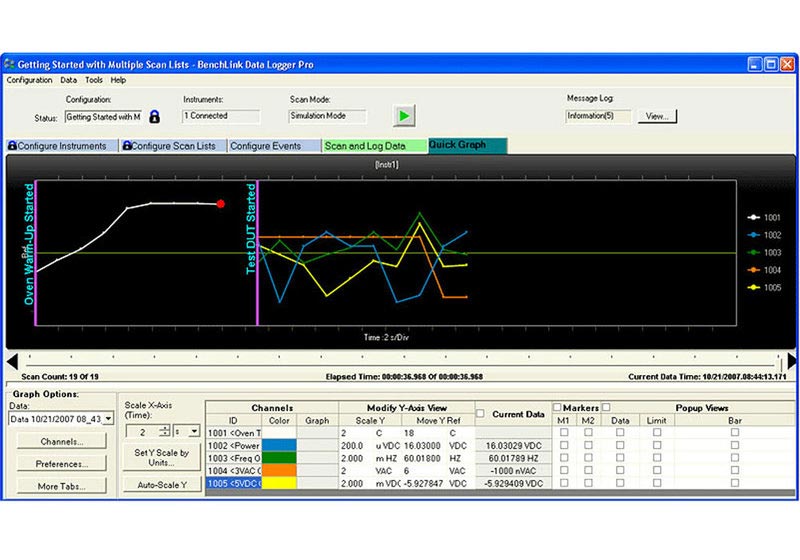800x560 pixels.
Task: Click the Auto-Scale Y button
Action: (x=162, y=485)
